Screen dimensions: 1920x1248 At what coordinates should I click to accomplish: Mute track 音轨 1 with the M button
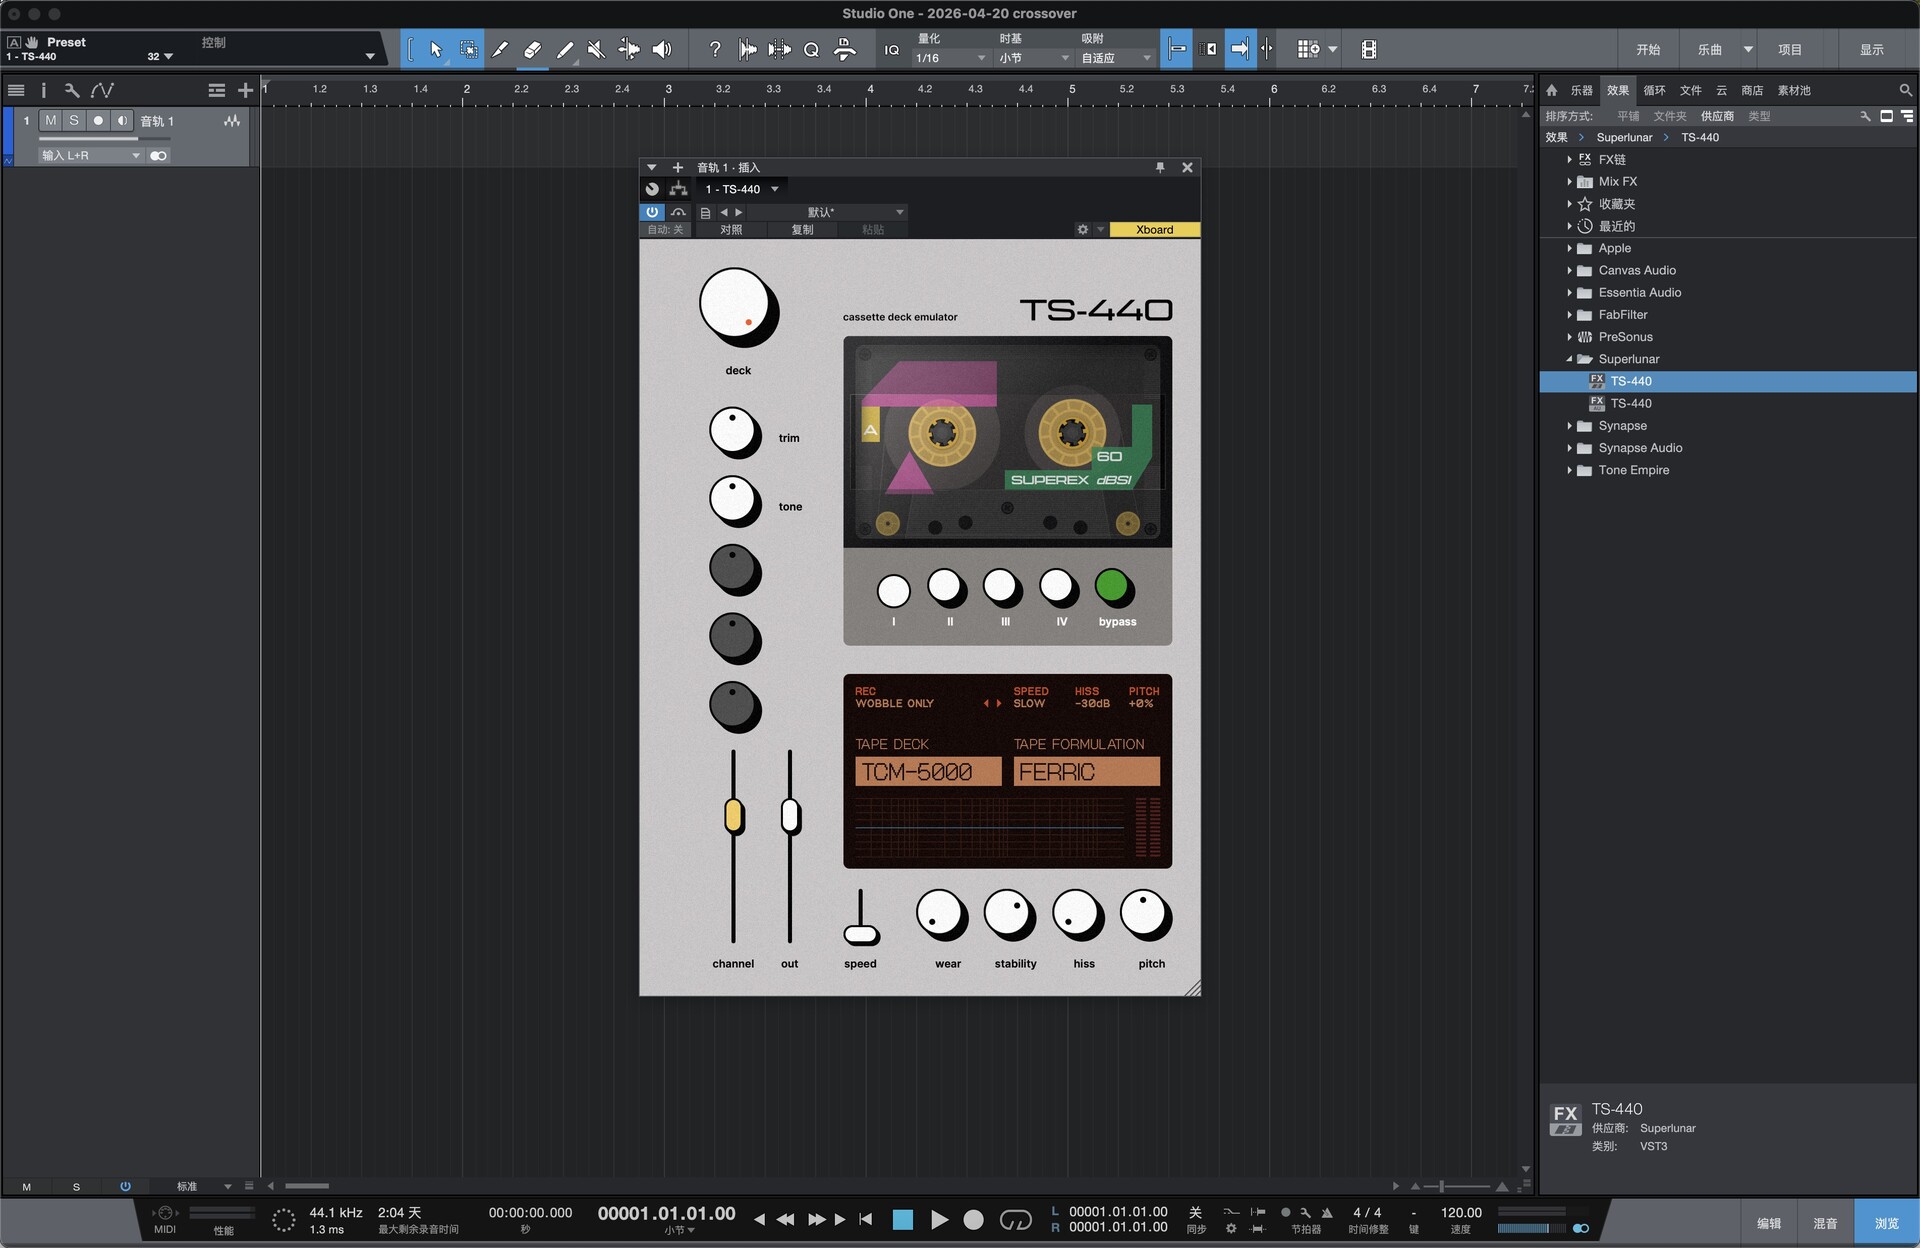[x=48, y=120]
